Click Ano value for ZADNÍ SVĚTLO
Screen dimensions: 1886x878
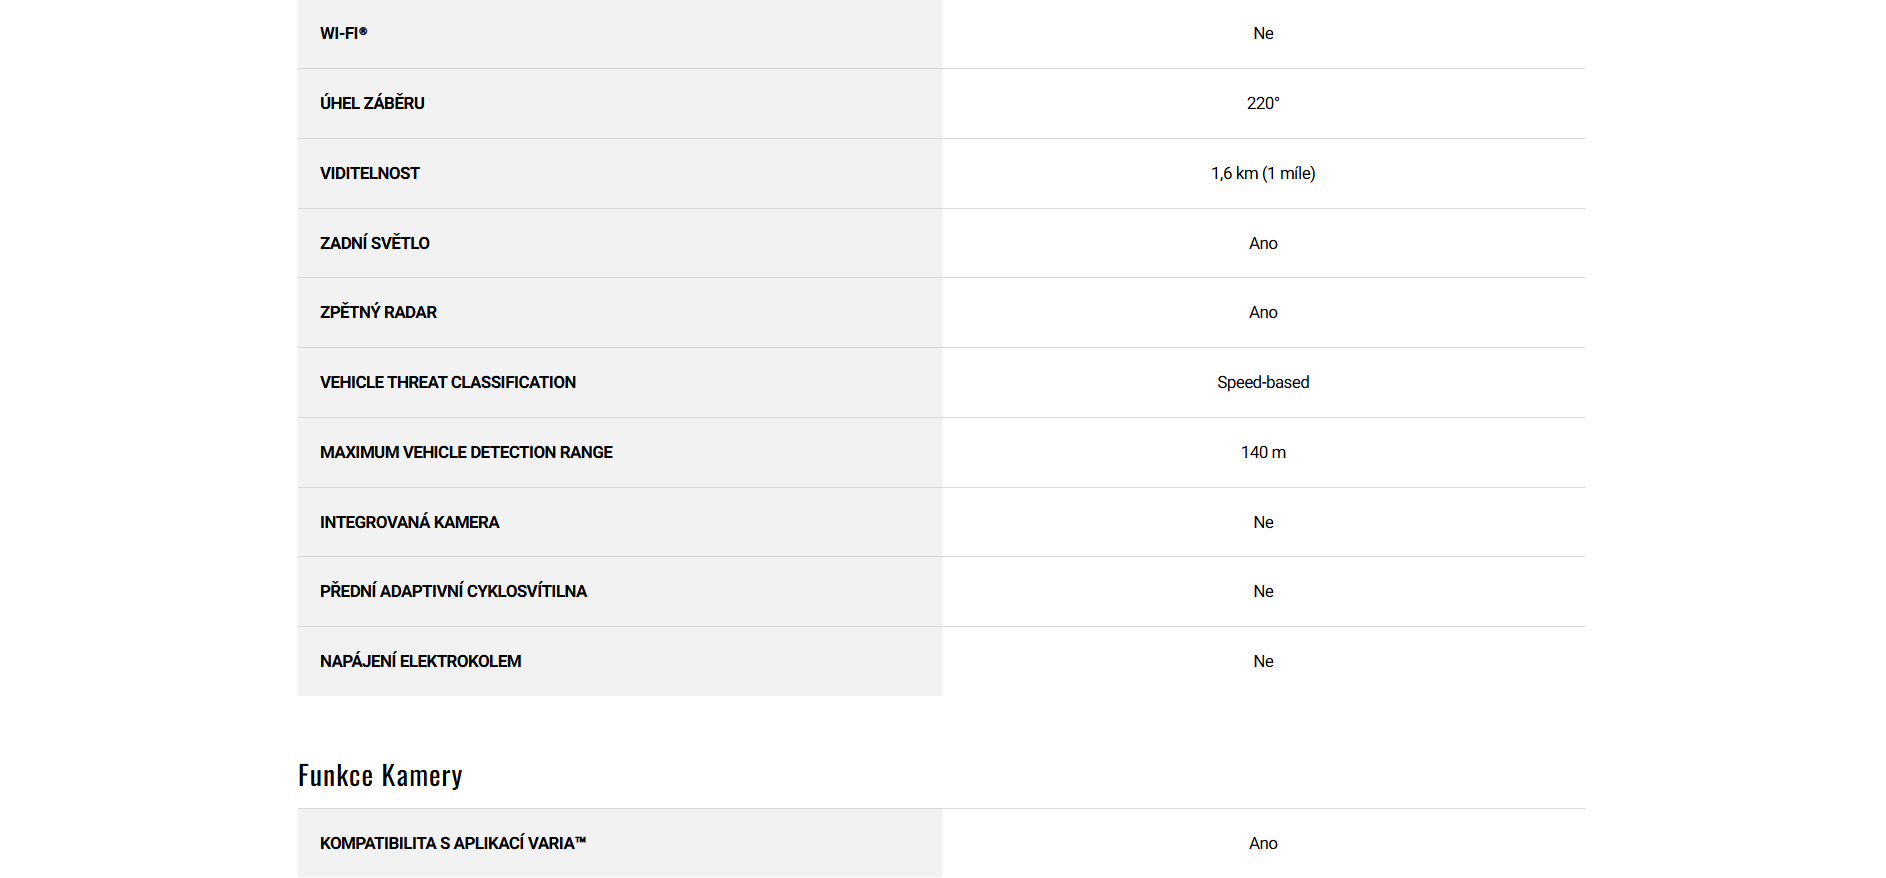point(1263,243)
